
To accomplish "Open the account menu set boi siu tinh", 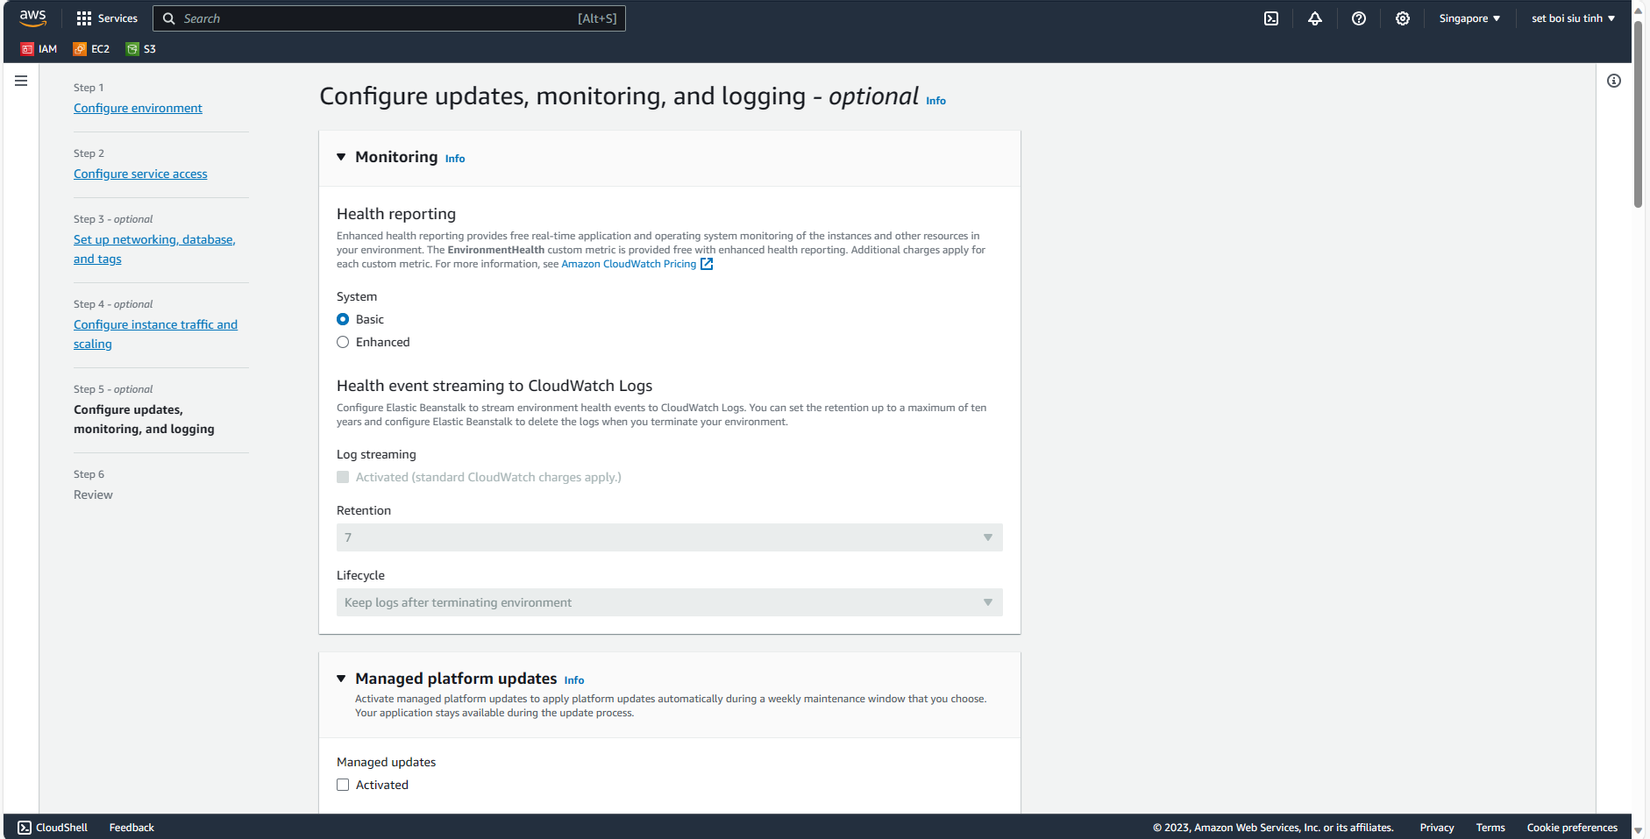I will [x=1572, y=18].
